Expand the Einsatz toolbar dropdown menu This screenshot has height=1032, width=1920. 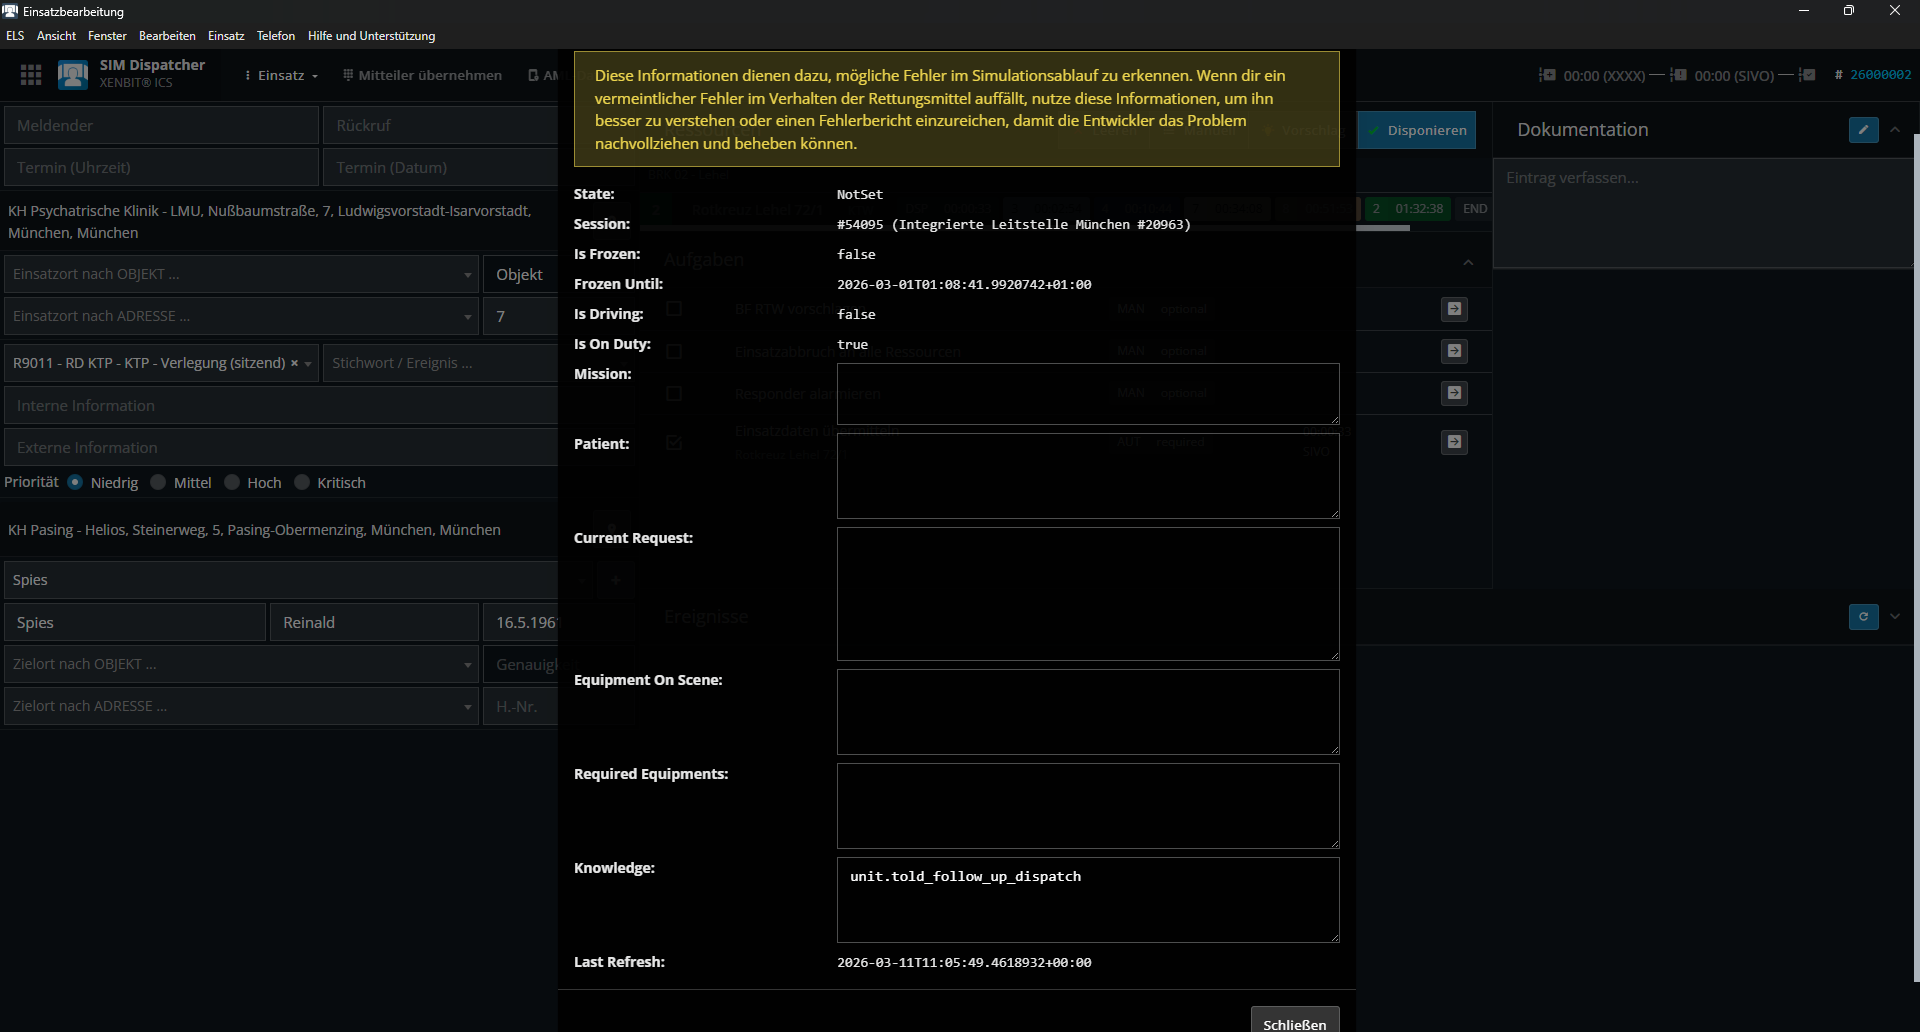tap(282, 76)
